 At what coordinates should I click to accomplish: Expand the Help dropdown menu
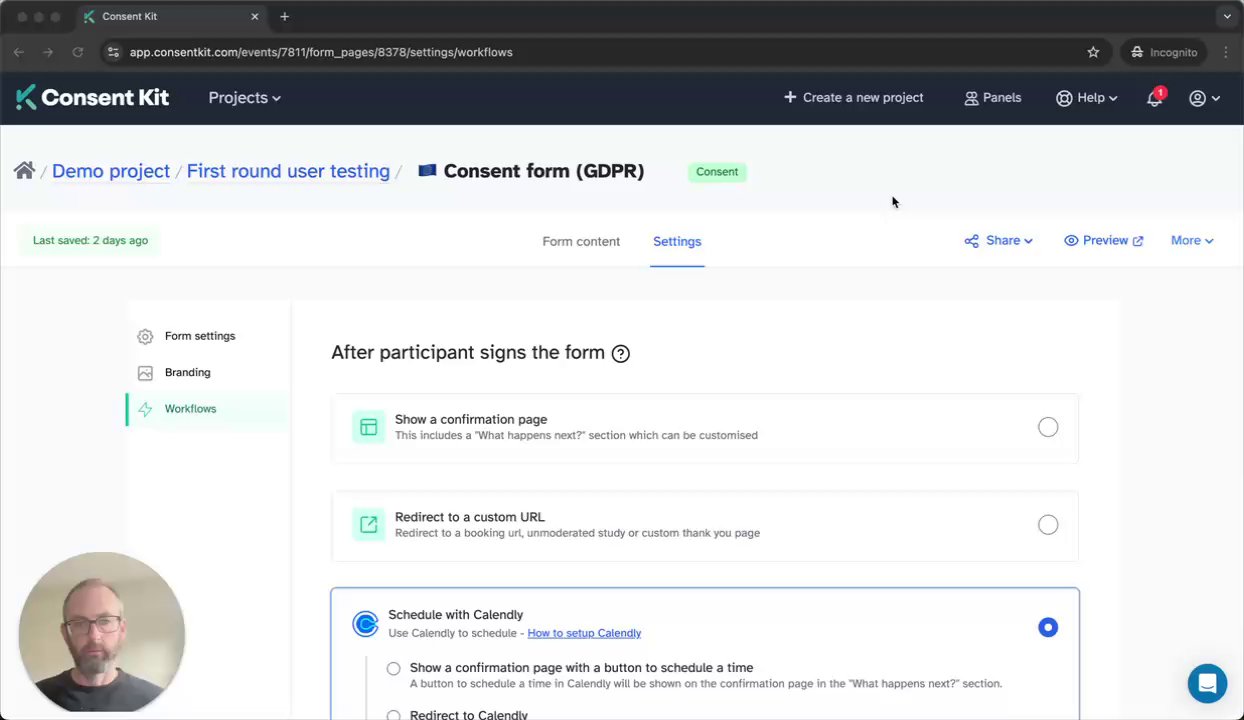pos(1097,98)
